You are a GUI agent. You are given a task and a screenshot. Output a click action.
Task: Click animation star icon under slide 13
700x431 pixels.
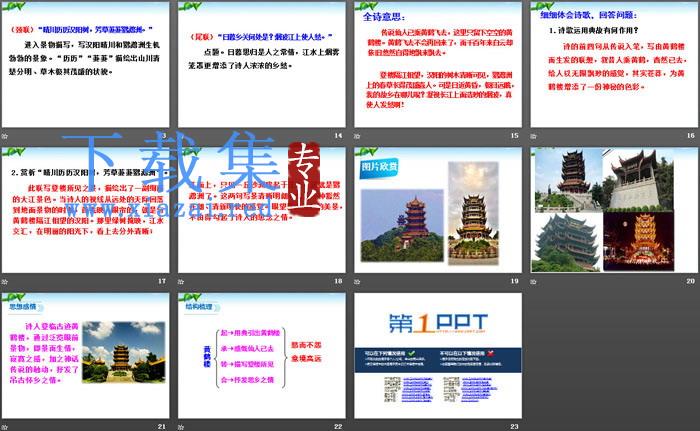click(5, 136)
